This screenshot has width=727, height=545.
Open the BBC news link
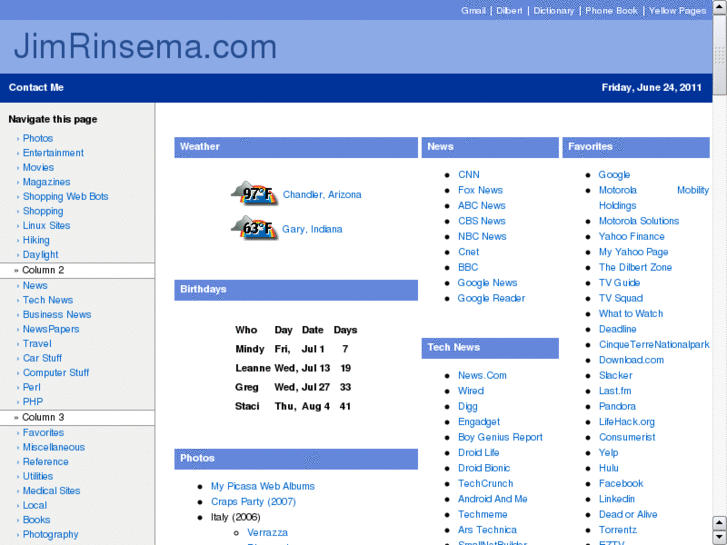(467, 267)
